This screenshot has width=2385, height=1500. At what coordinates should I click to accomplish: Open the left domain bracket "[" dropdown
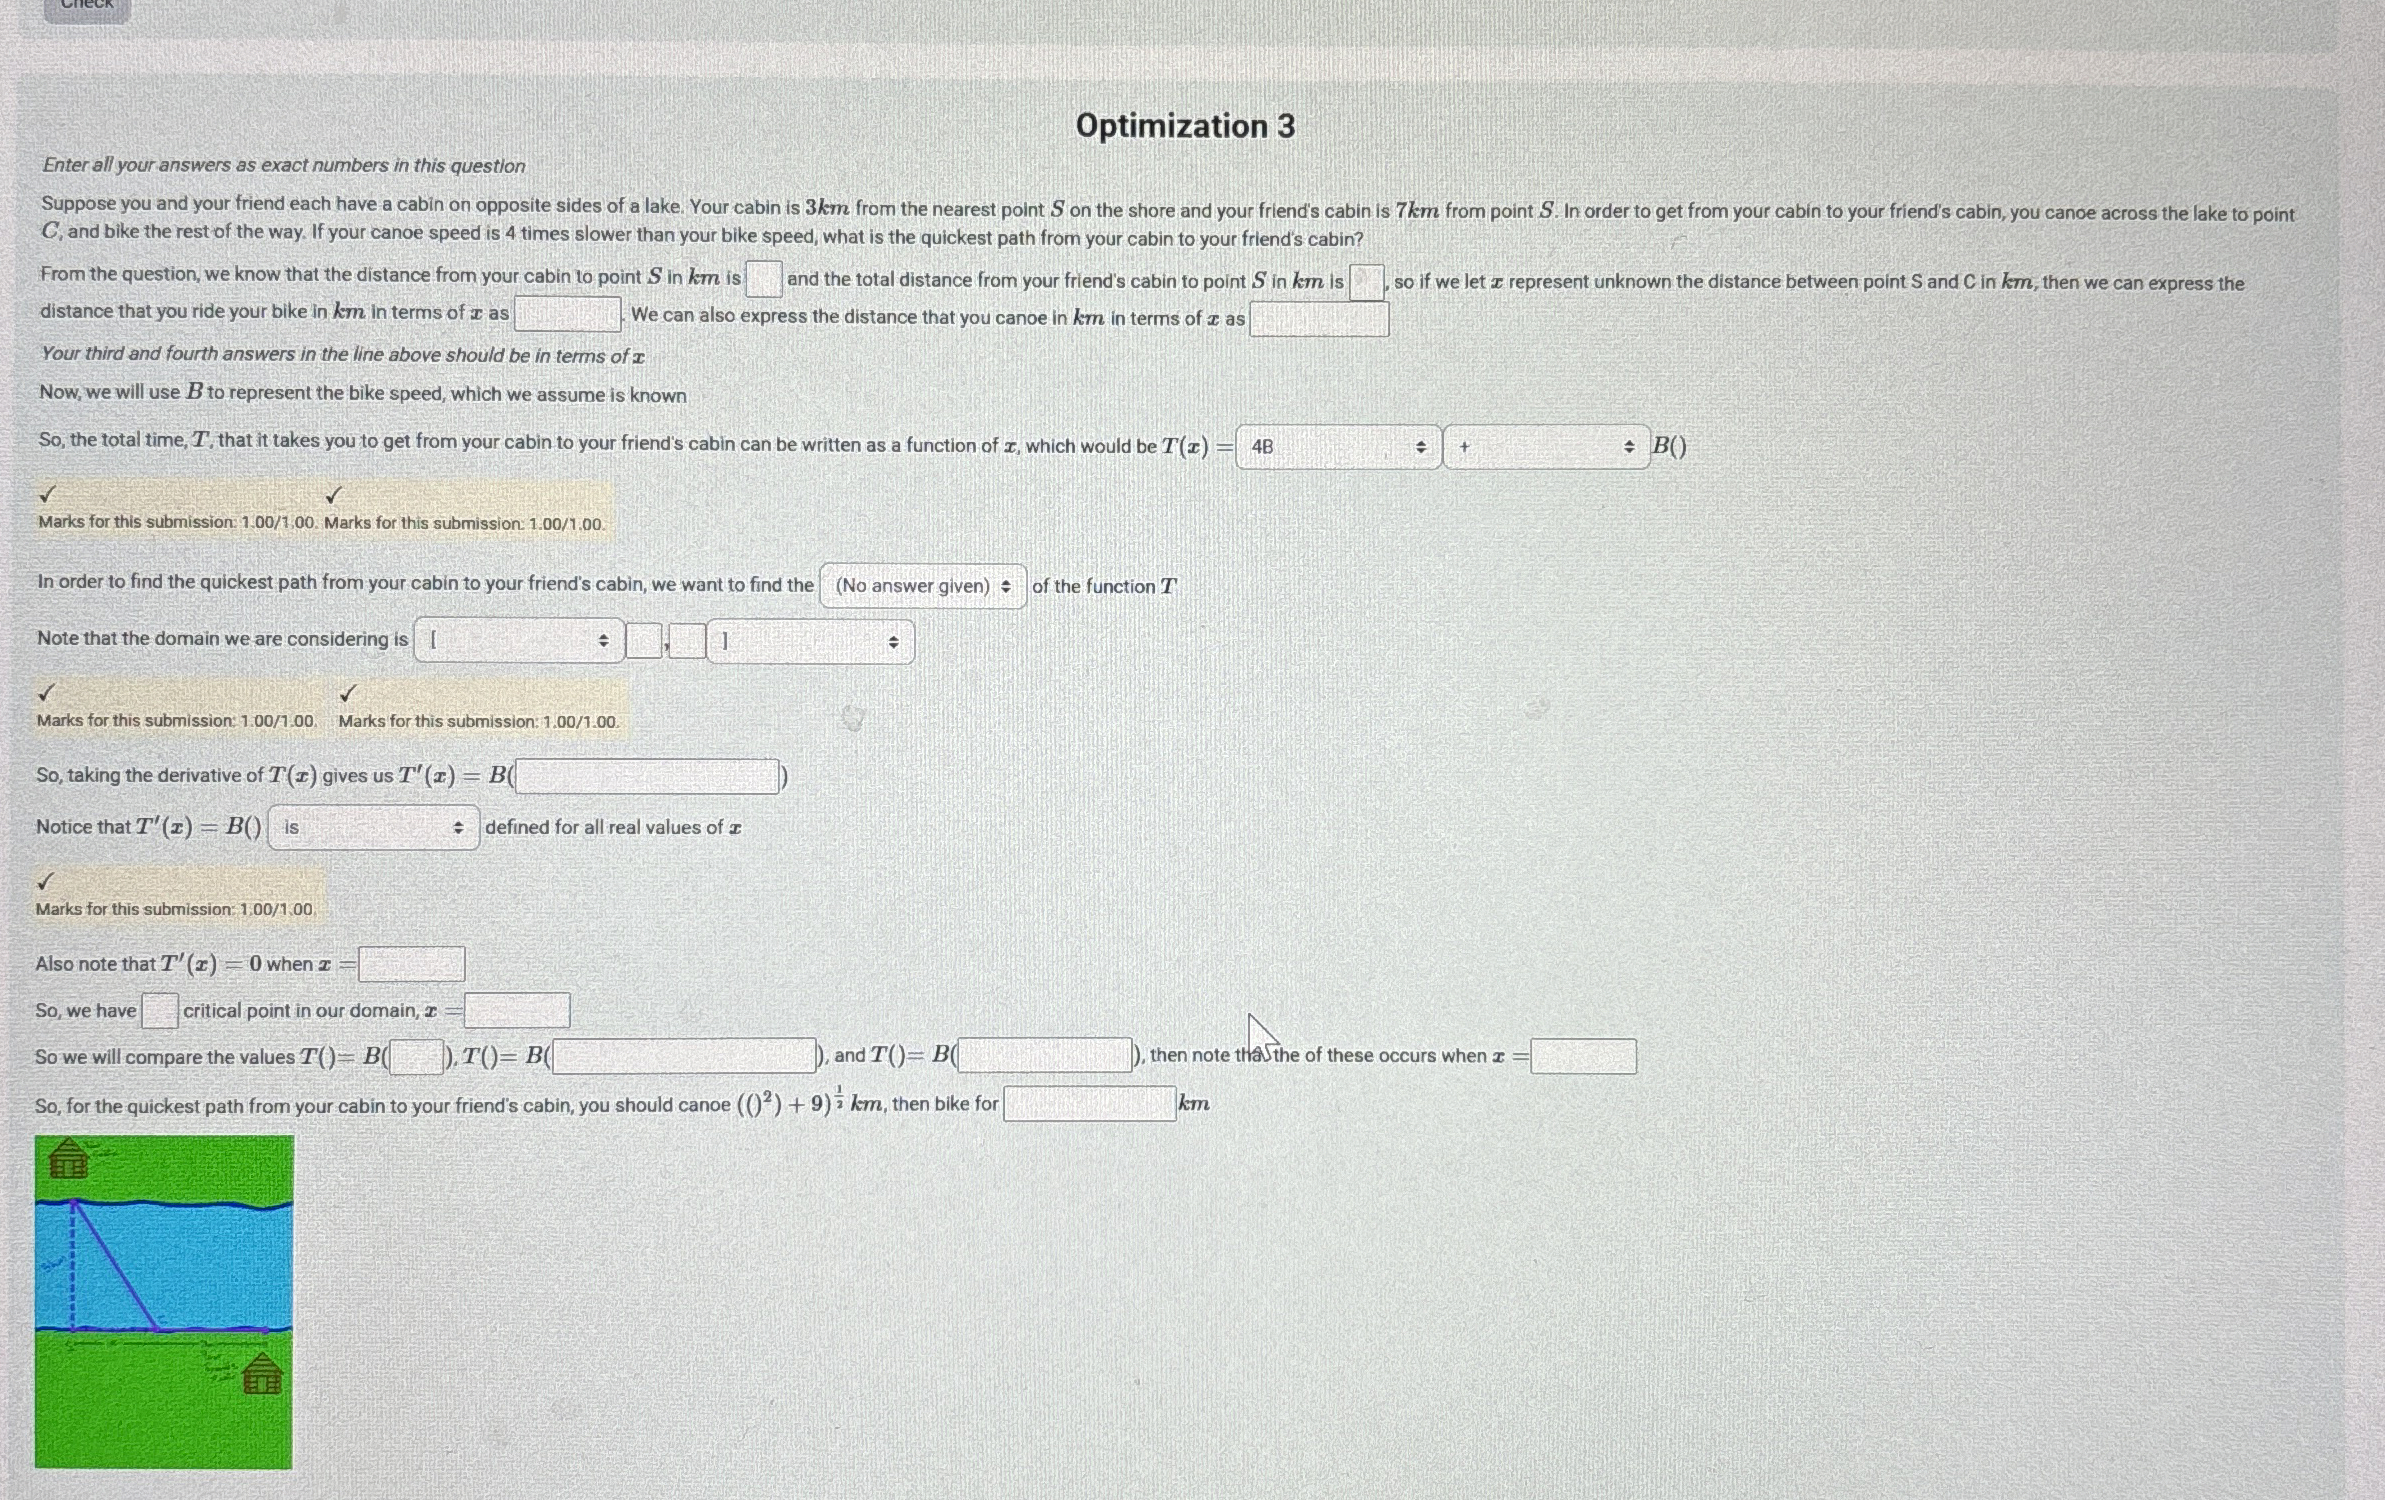pyautogui.click(x=517, y=641)
